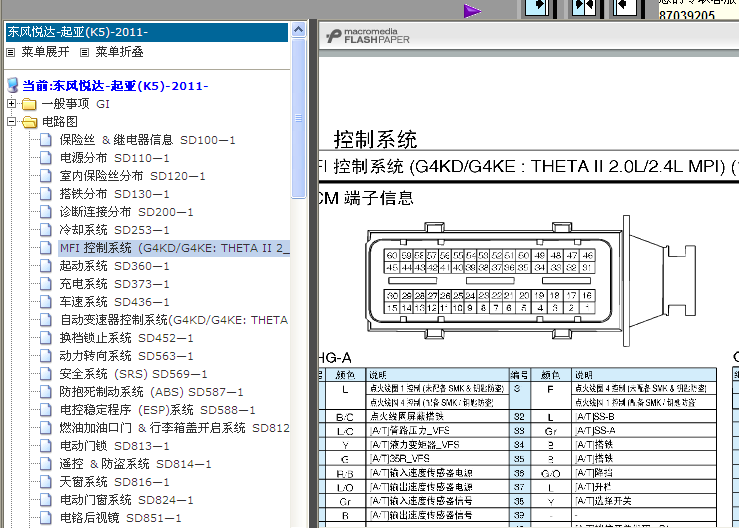Click page icon beside 室内保险丝分布
Screen dimensions: 739x528
(x=46, y=176)
